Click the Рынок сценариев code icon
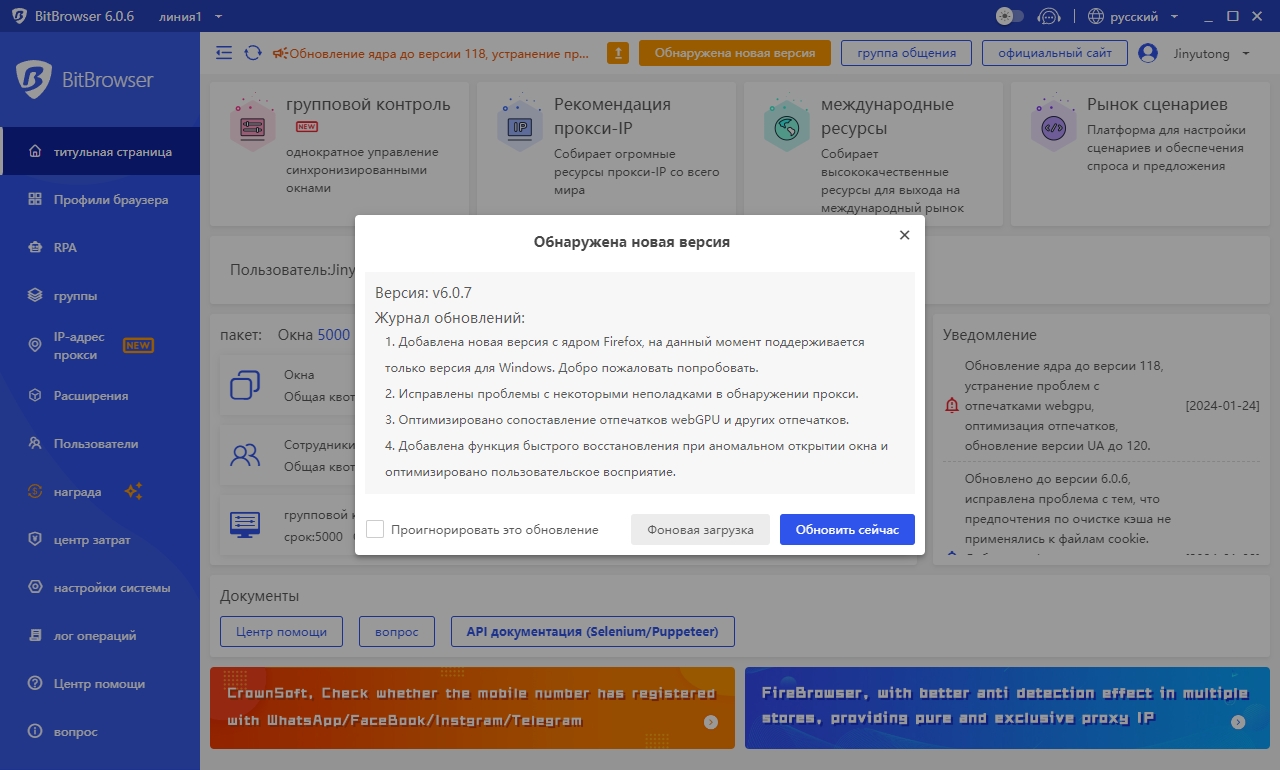 (1053, 124)
